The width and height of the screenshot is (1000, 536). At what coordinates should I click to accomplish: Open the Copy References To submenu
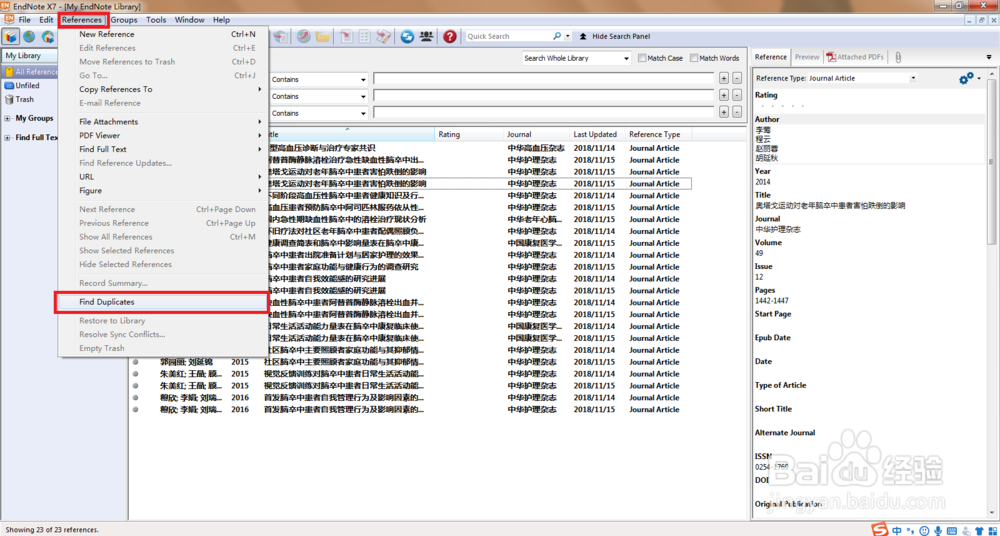(x=162, y=89)
